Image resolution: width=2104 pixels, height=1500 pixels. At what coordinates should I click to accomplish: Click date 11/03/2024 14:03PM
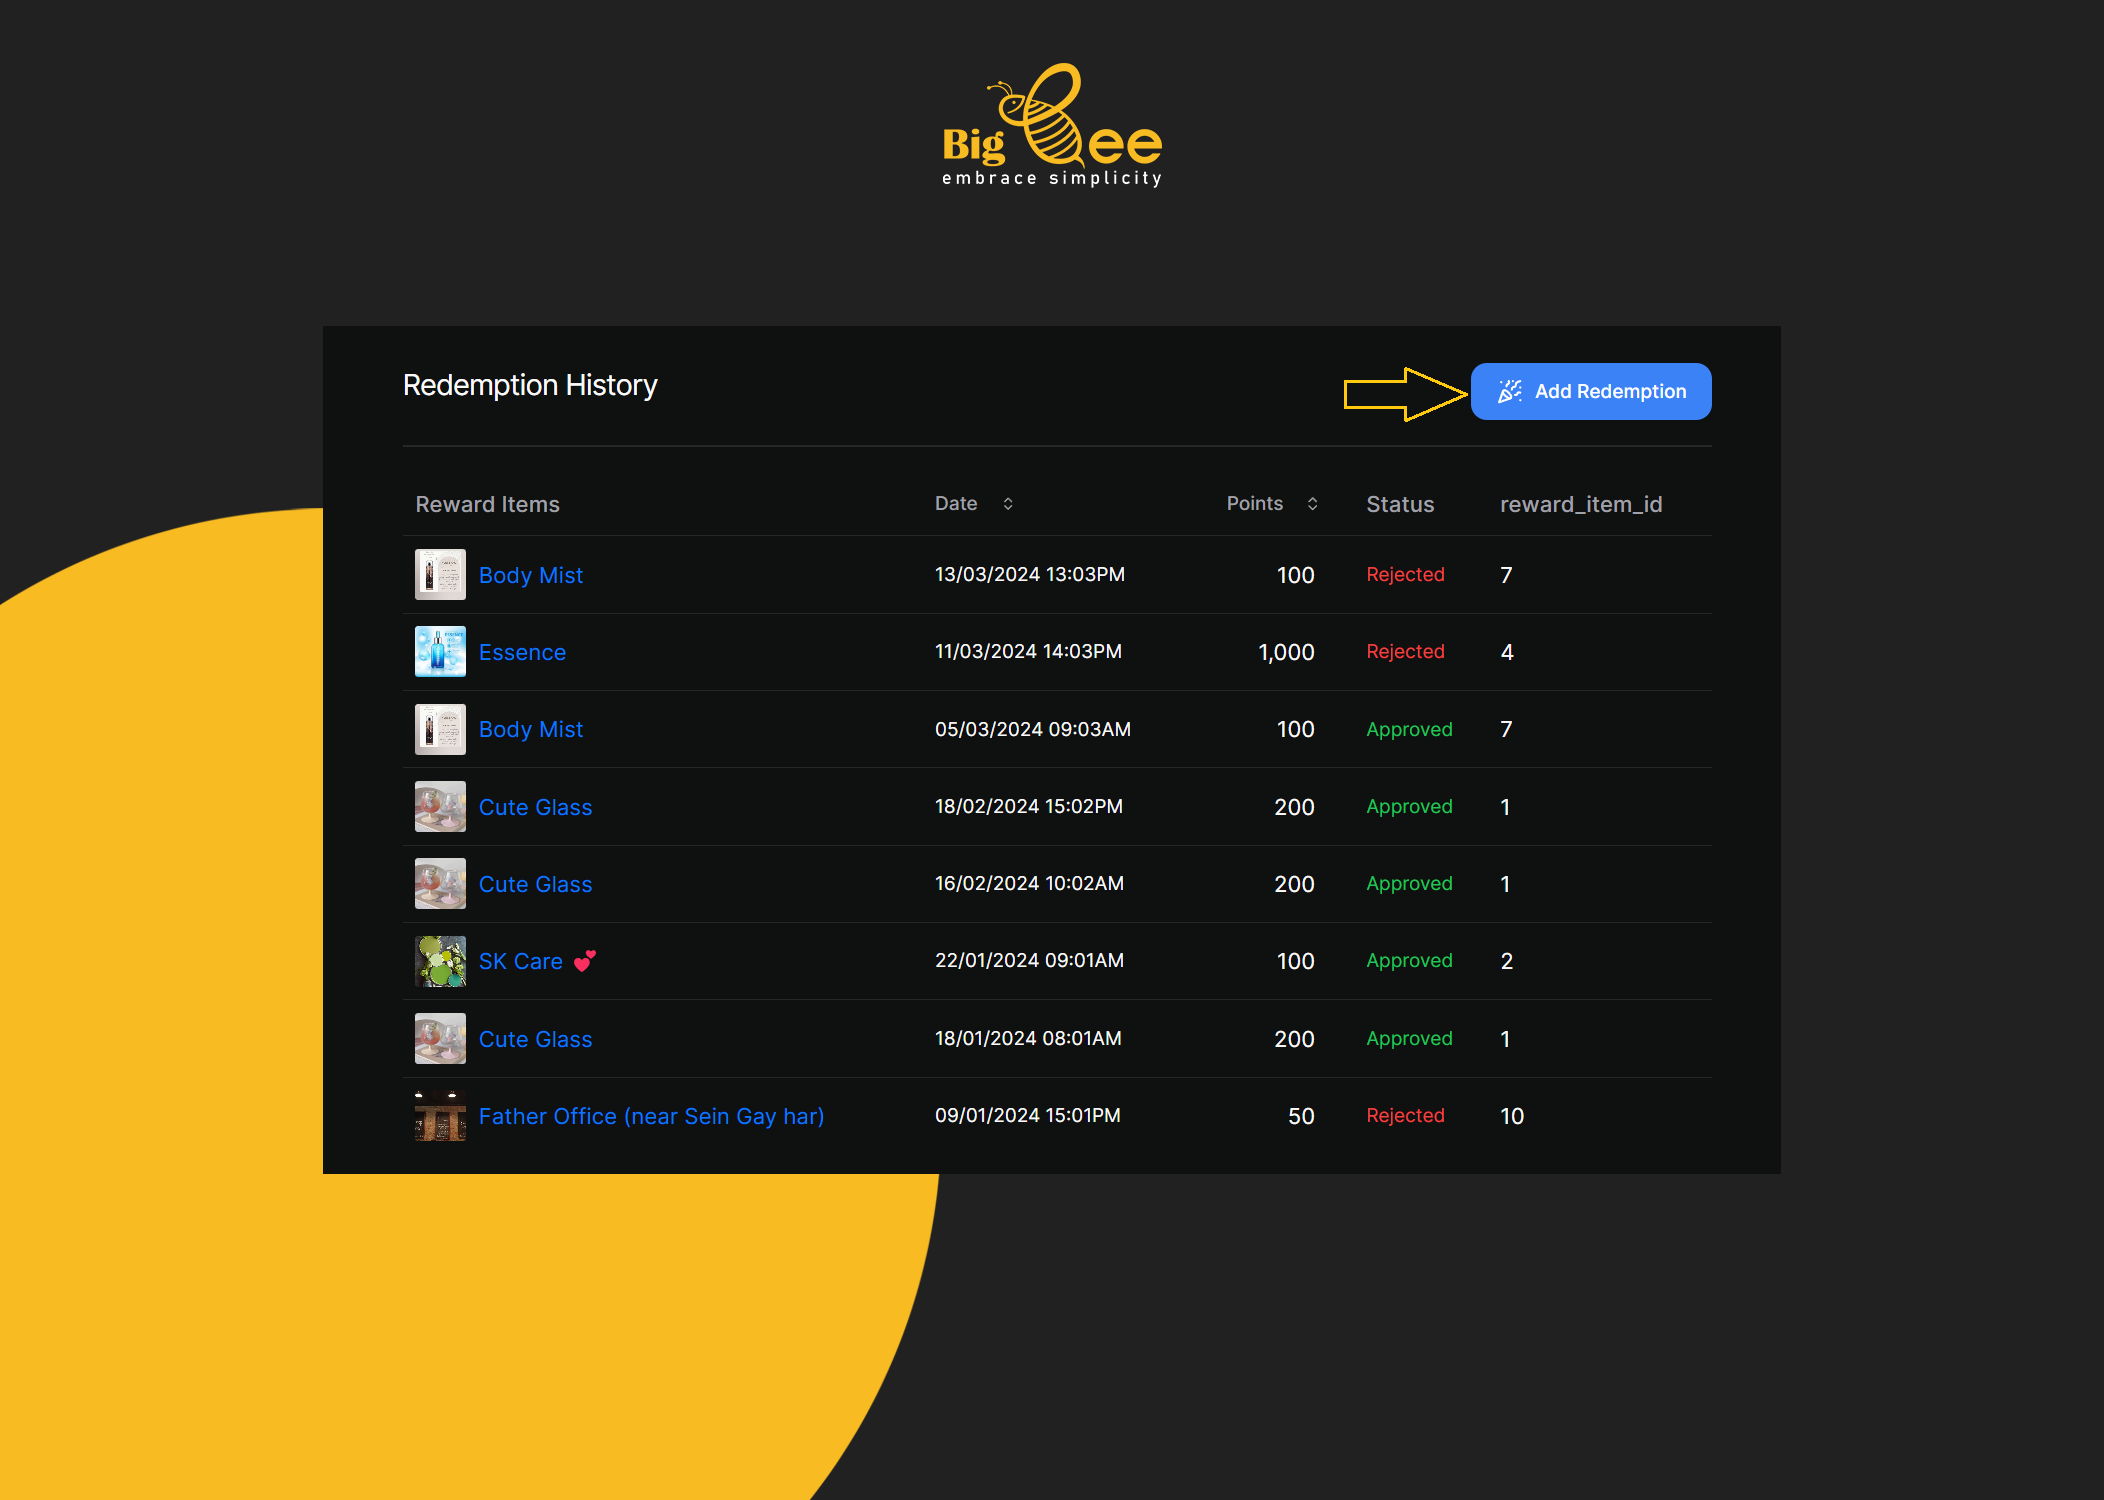[x=1028, y=651]
